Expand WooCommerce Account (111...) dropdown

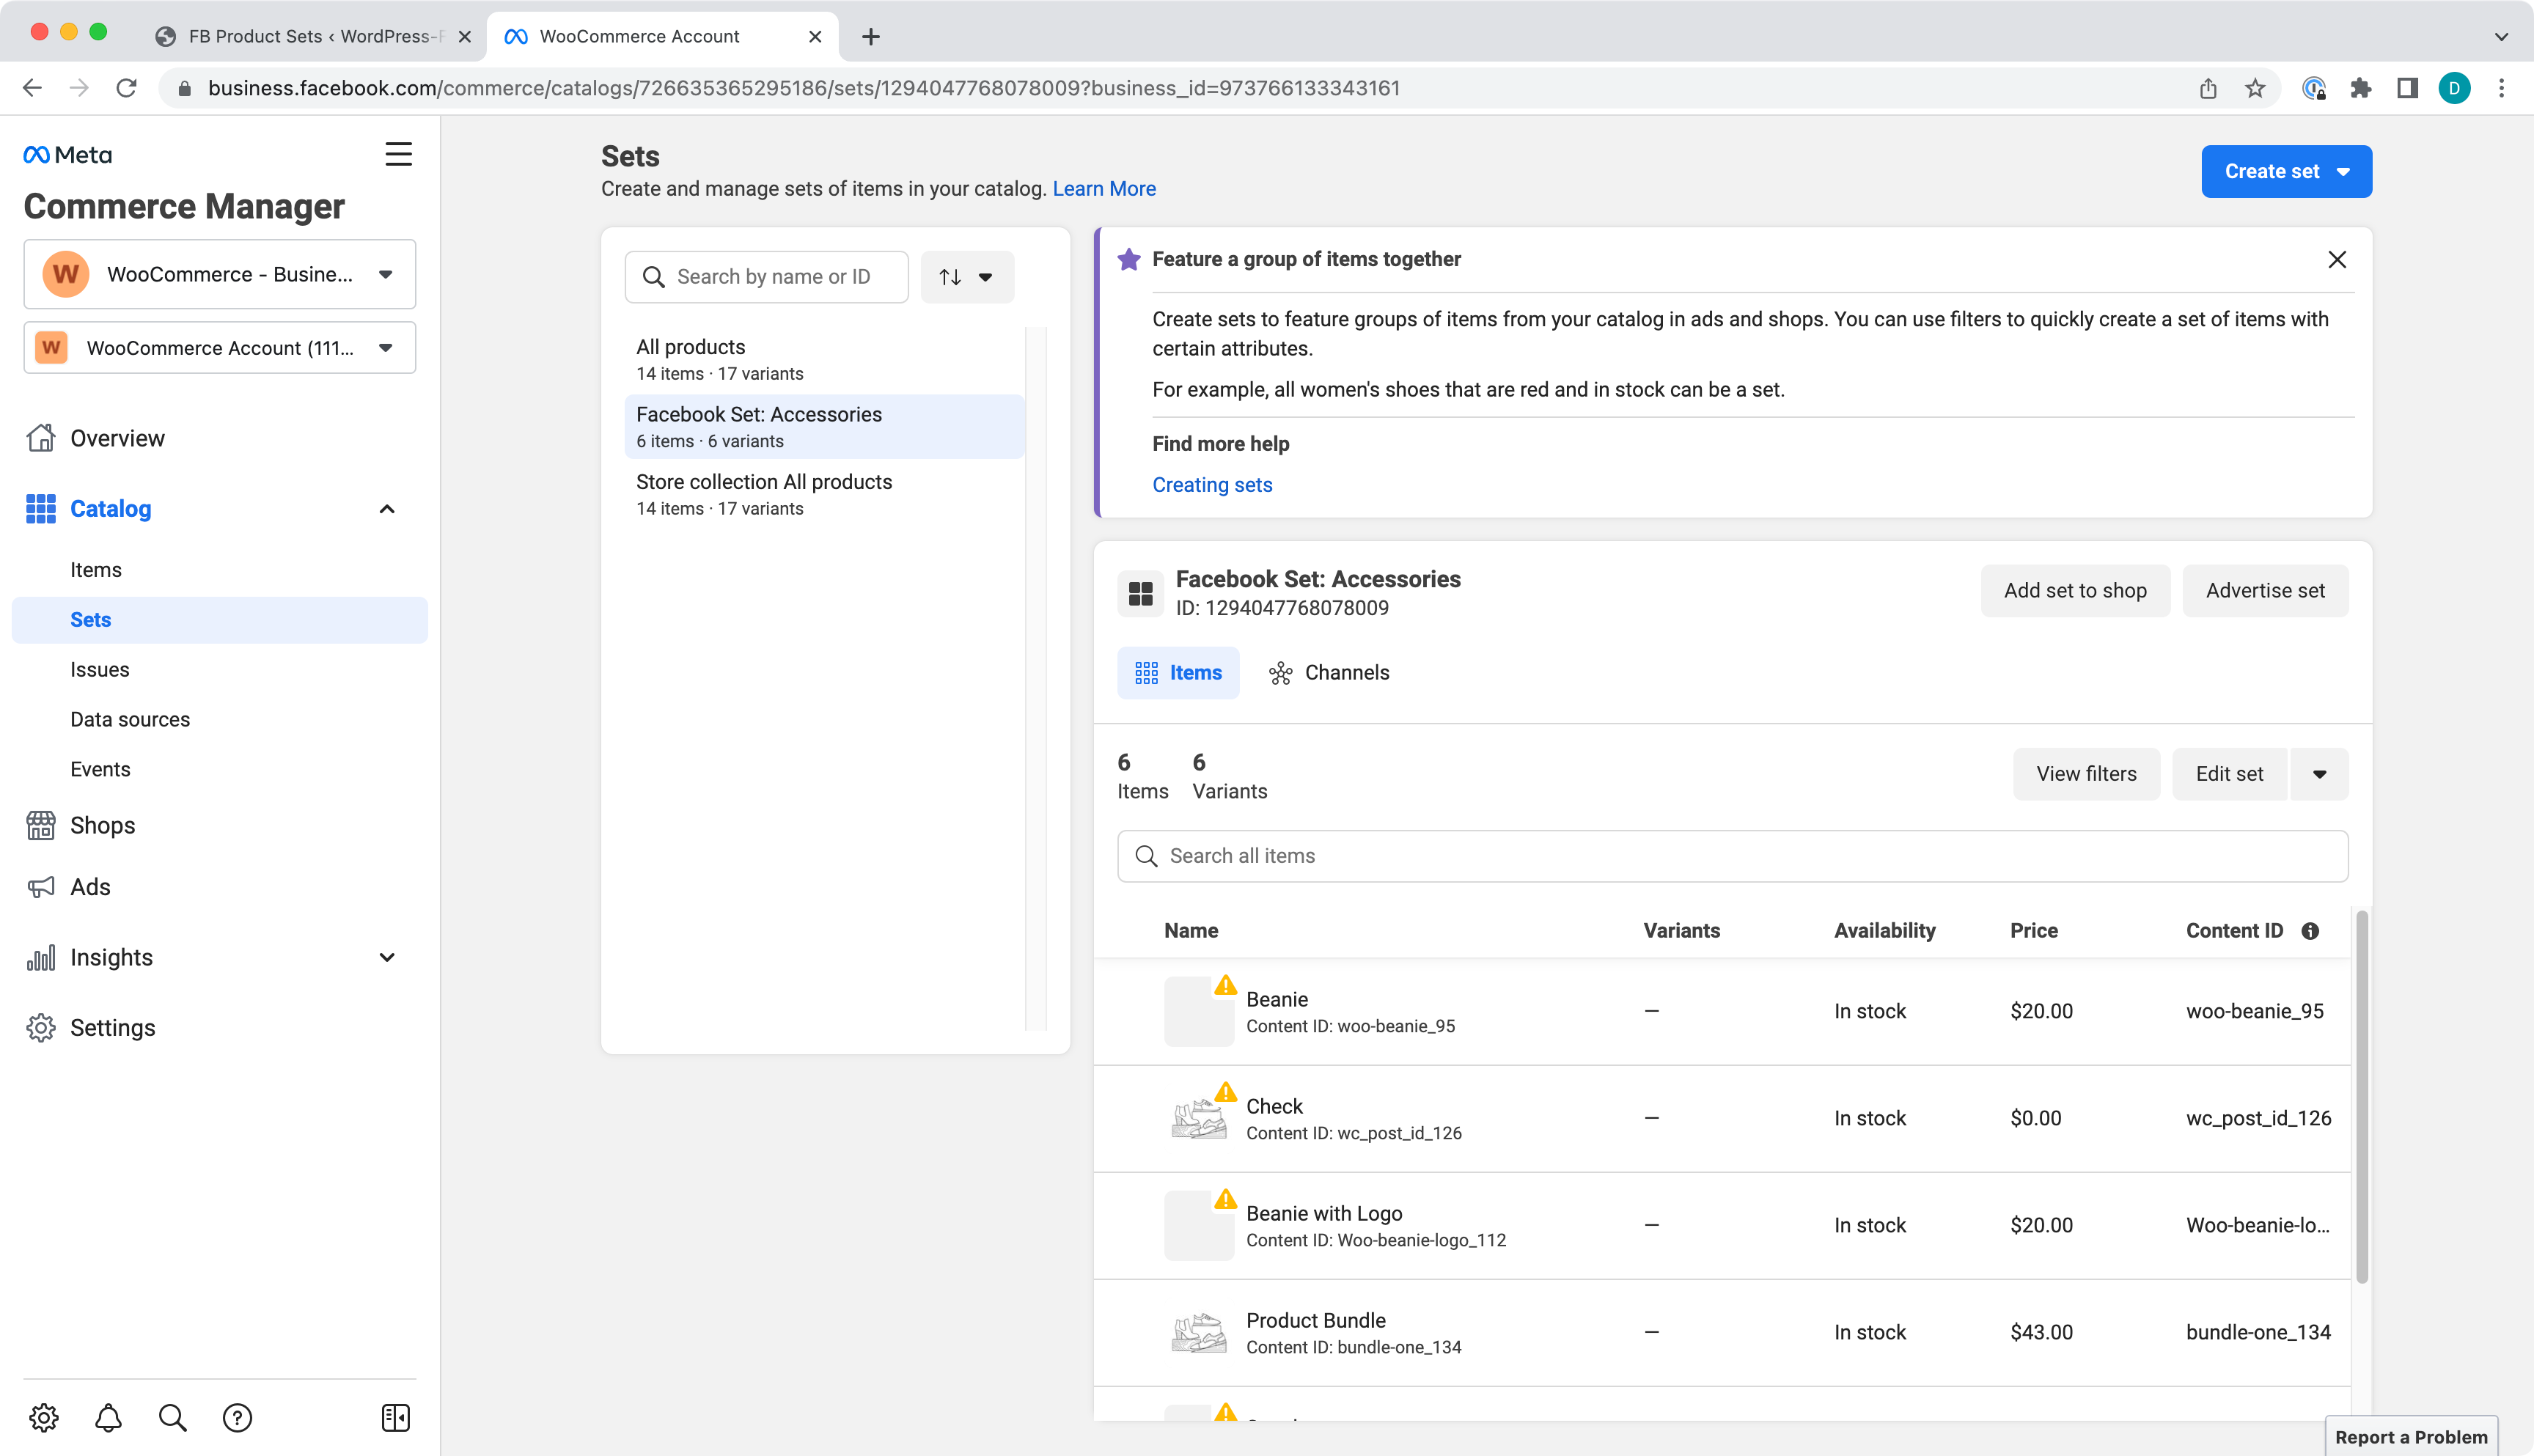pos(220,348)
